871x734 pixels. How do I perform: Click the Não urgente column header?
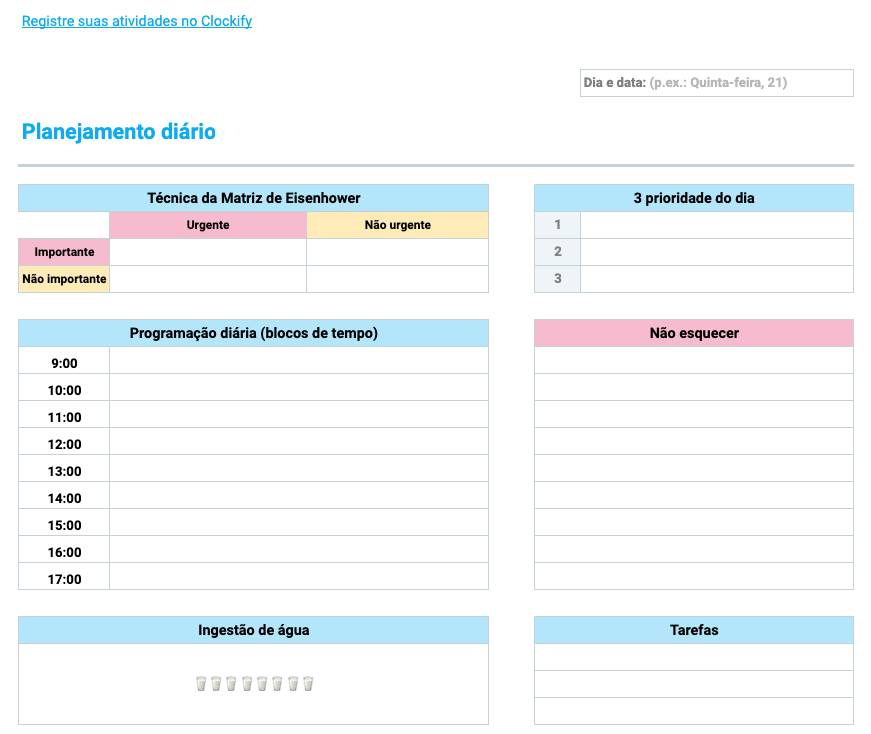pos(397,225)
